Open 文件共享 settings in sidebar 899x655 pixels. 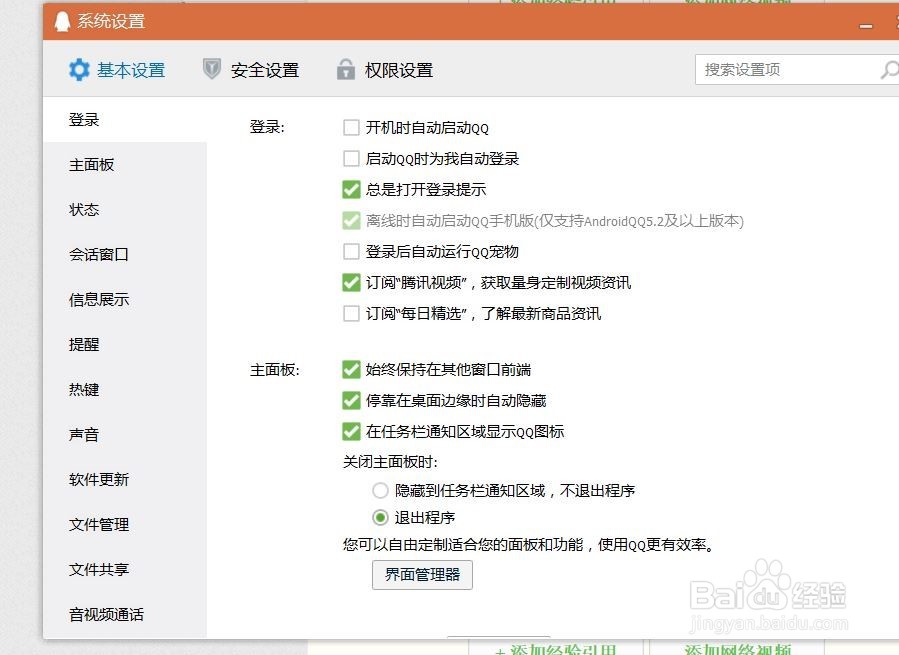pos(125,570)
